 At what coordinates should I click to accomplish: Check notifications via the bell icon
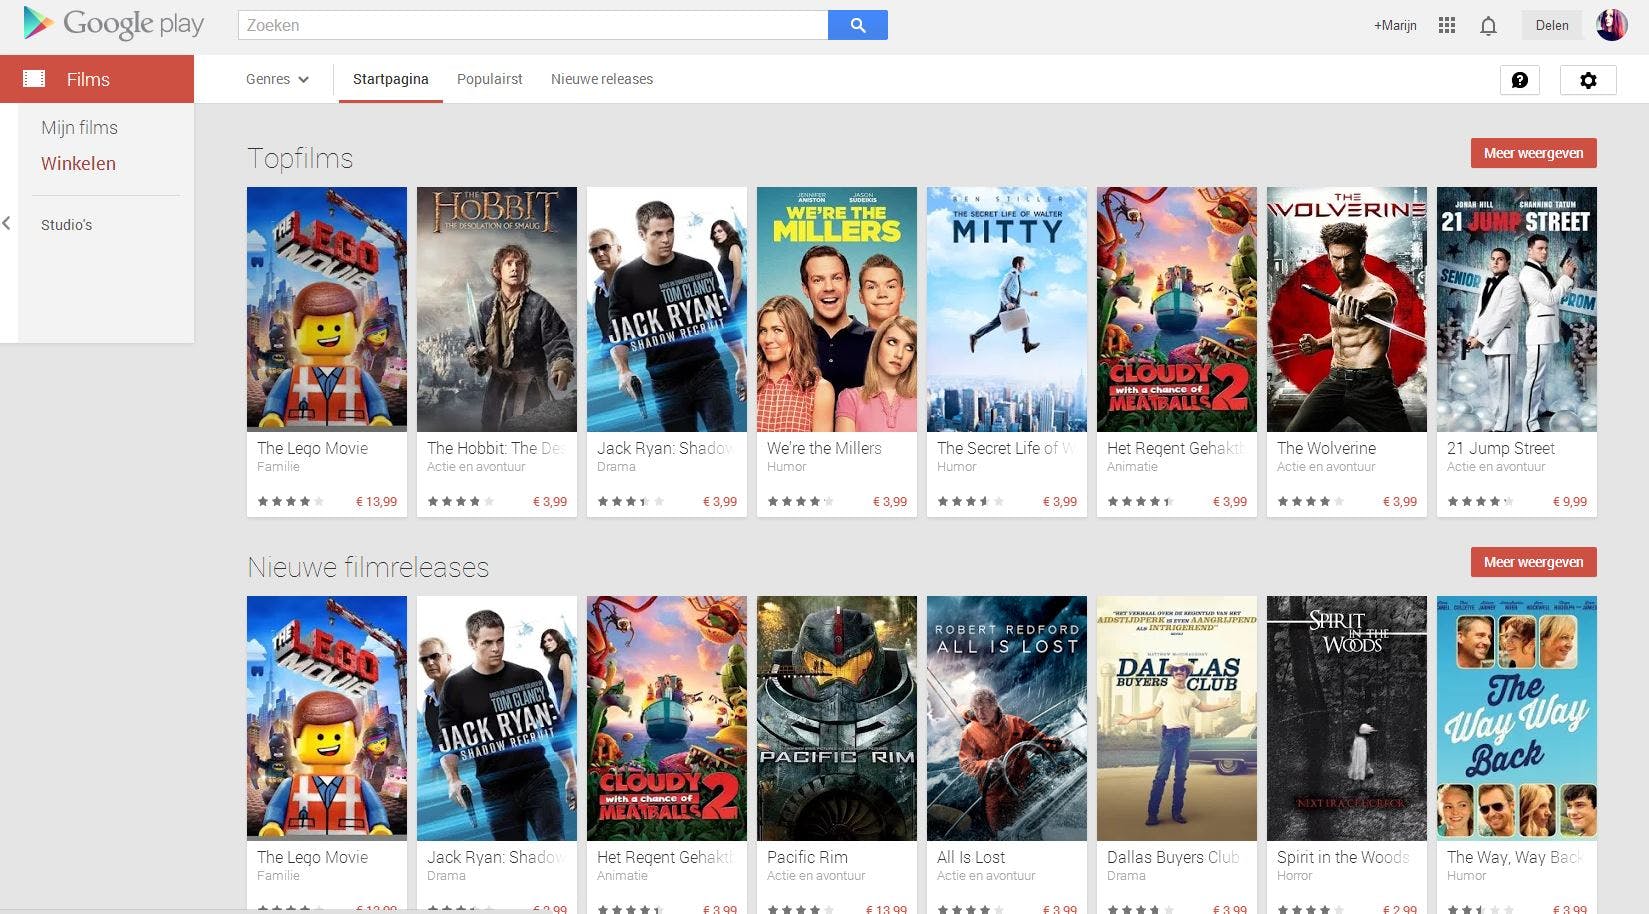(1488, 25)
